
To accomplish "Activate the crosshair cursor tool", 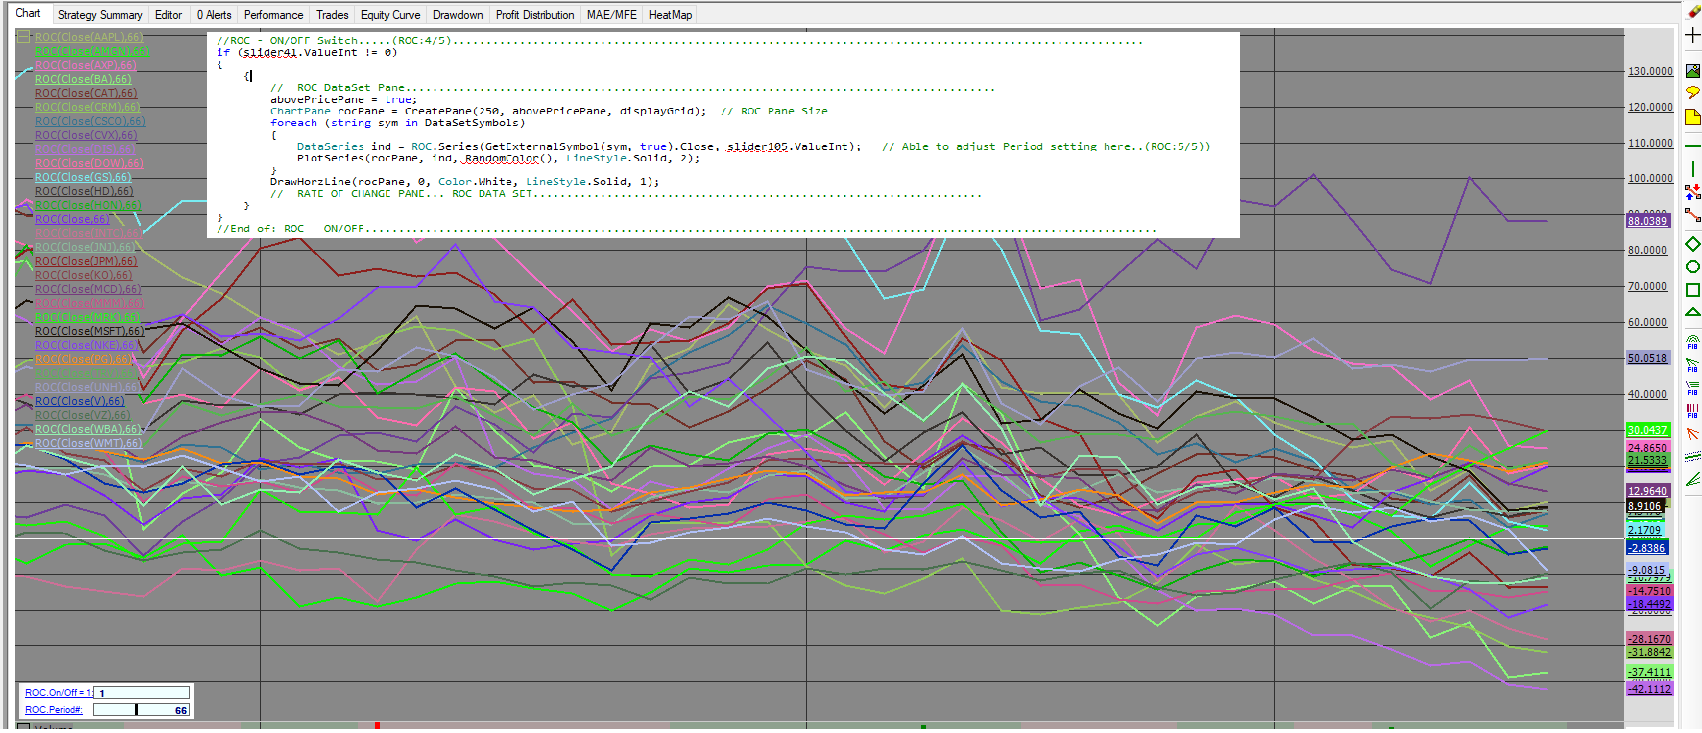I will pos(1692,35).
